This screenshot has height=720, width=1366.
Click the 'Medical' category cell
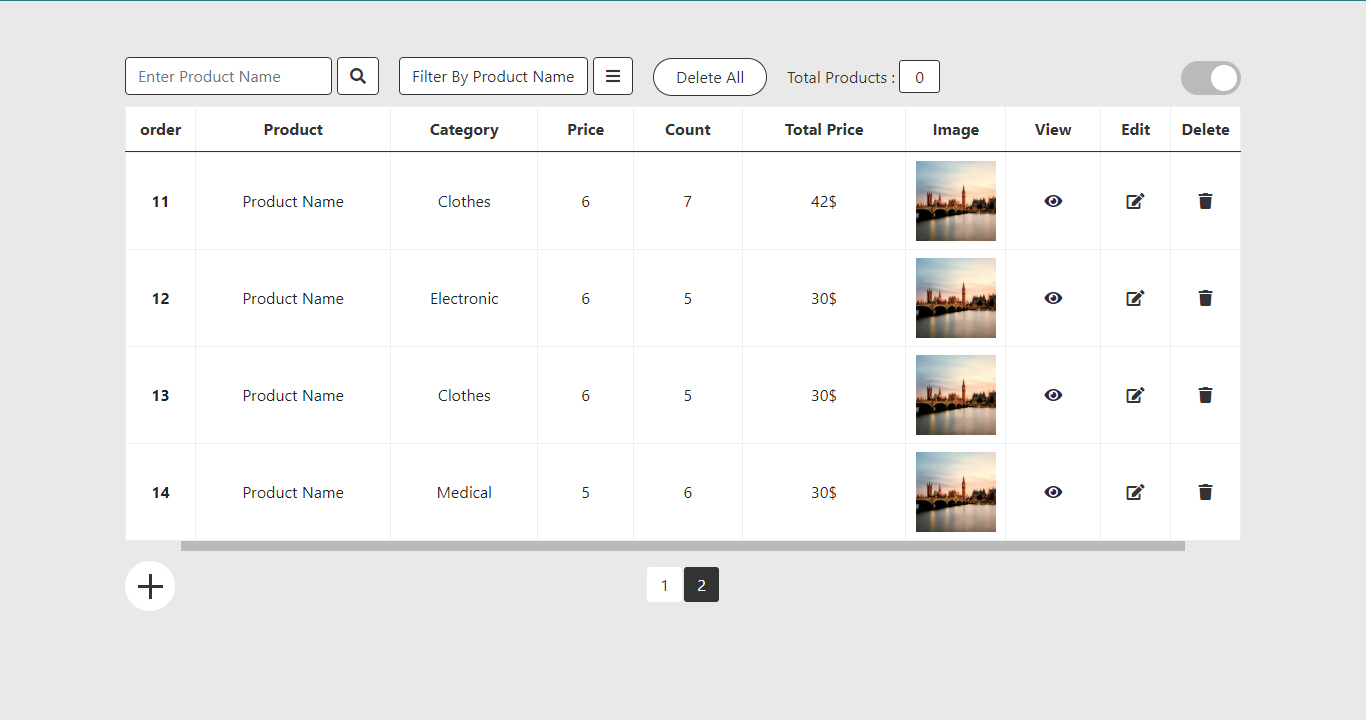click(x=464, y=492)
